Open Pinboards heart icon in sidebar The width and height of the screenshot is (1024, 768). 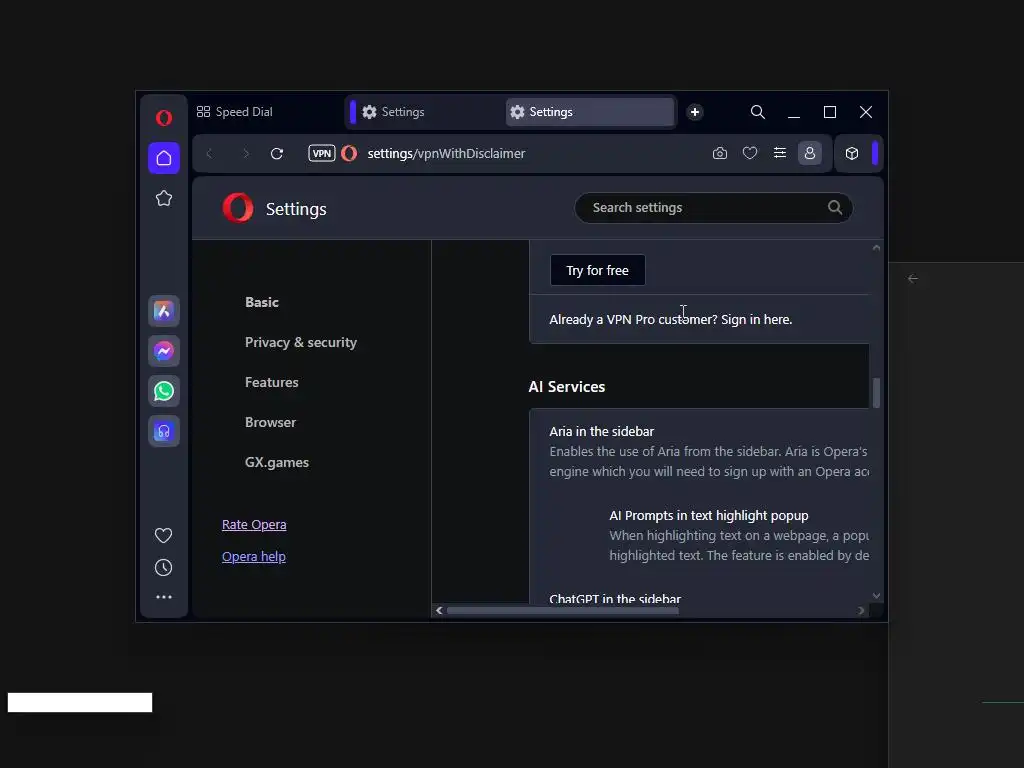pos(163,536)
